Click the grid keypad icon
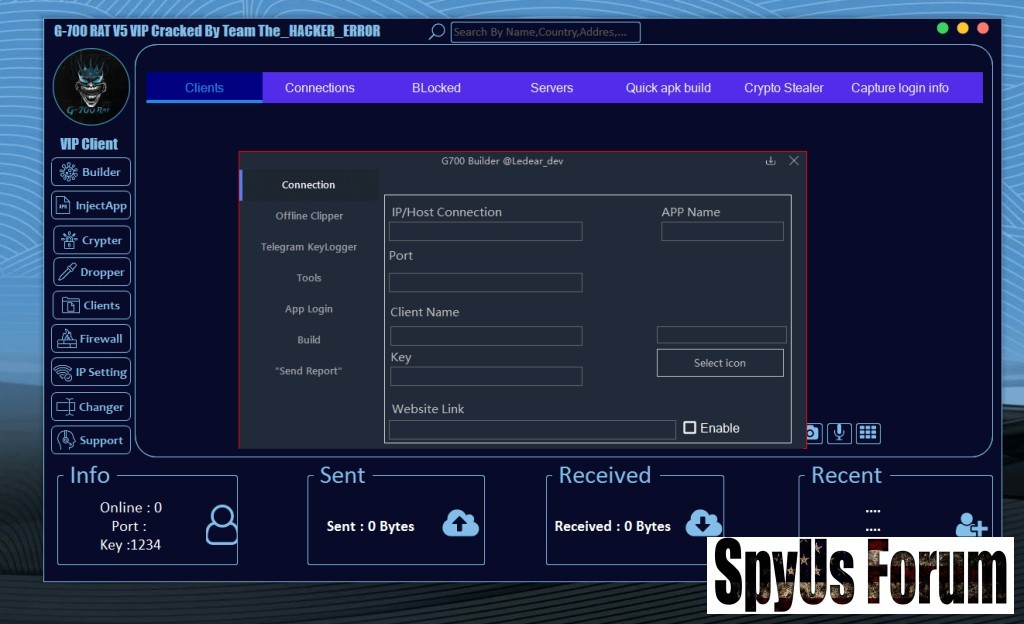The width and height of the screenshot is (1024, 624). pyautogui.click(x=868, y=433)
